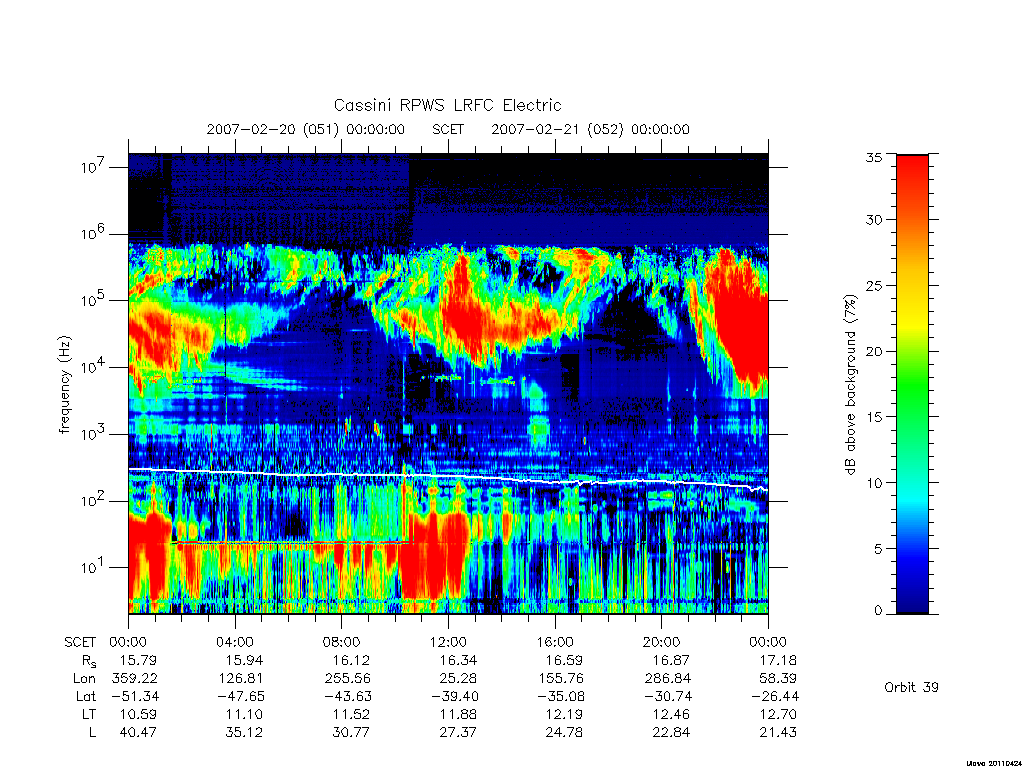Image resolution: width=1024 pixels, height=768 pixels.
Task: Click the 'frequency (Hz)' axis label
Action: 64,385
